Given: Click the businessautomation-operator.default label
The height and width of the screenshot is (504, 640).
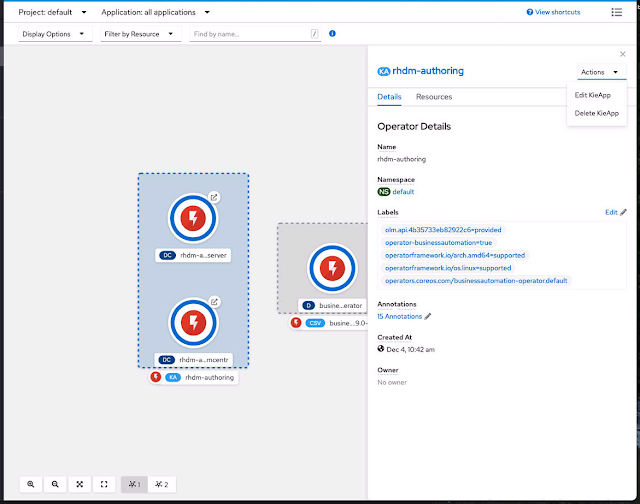Looking at the screenshot, I should click(476, 280).
